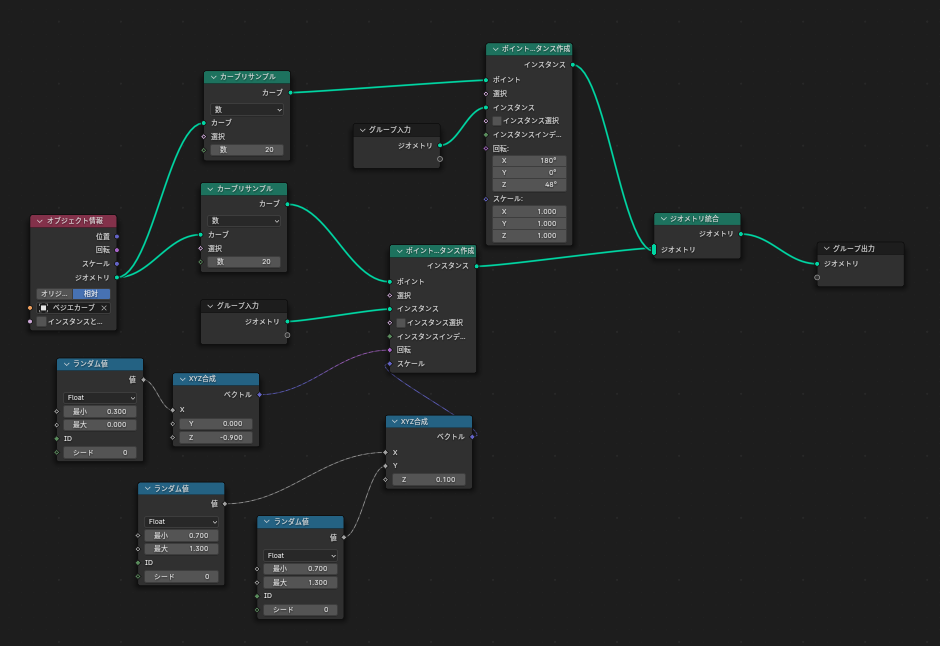
Task: Toggle インスタンス選択 checkbox in the top ポイント node
Action: tap(497, 121)
